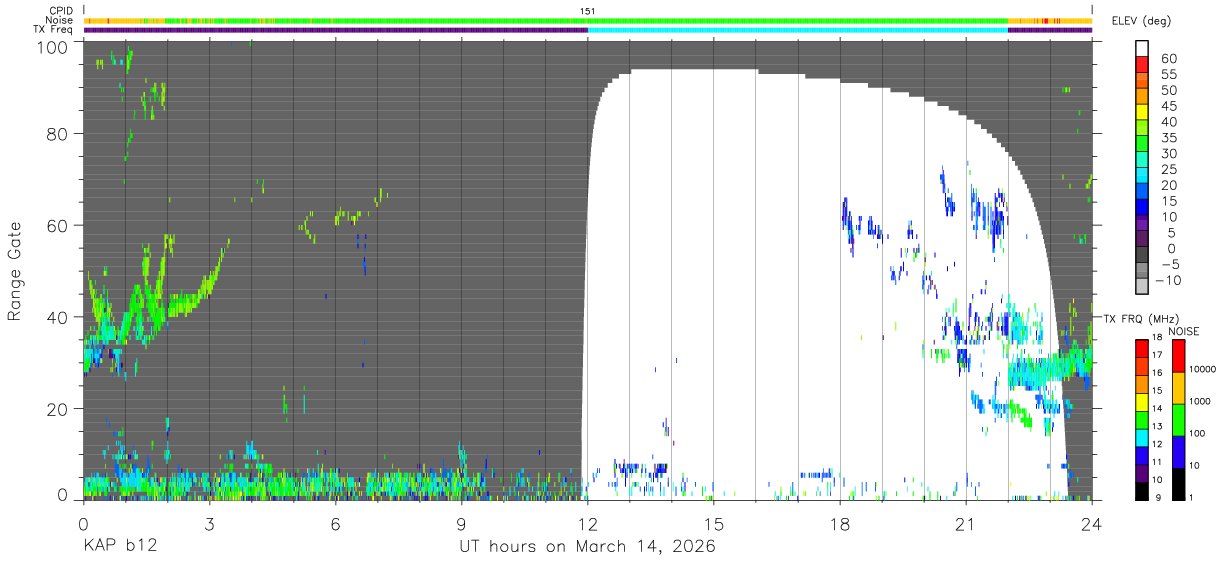Pick the yellow segment of ELEV colorbar
This screenshot has width=1228, height=567.
[1142, 113]
